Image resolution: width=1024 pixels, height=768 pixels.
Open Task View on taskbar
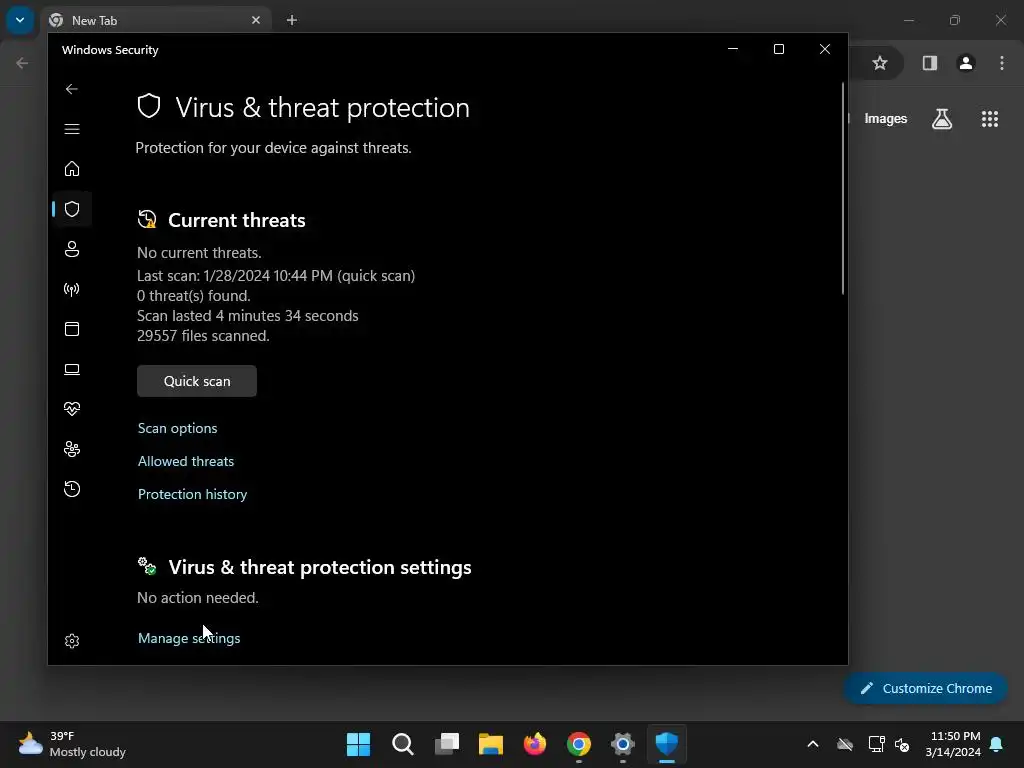447,744
